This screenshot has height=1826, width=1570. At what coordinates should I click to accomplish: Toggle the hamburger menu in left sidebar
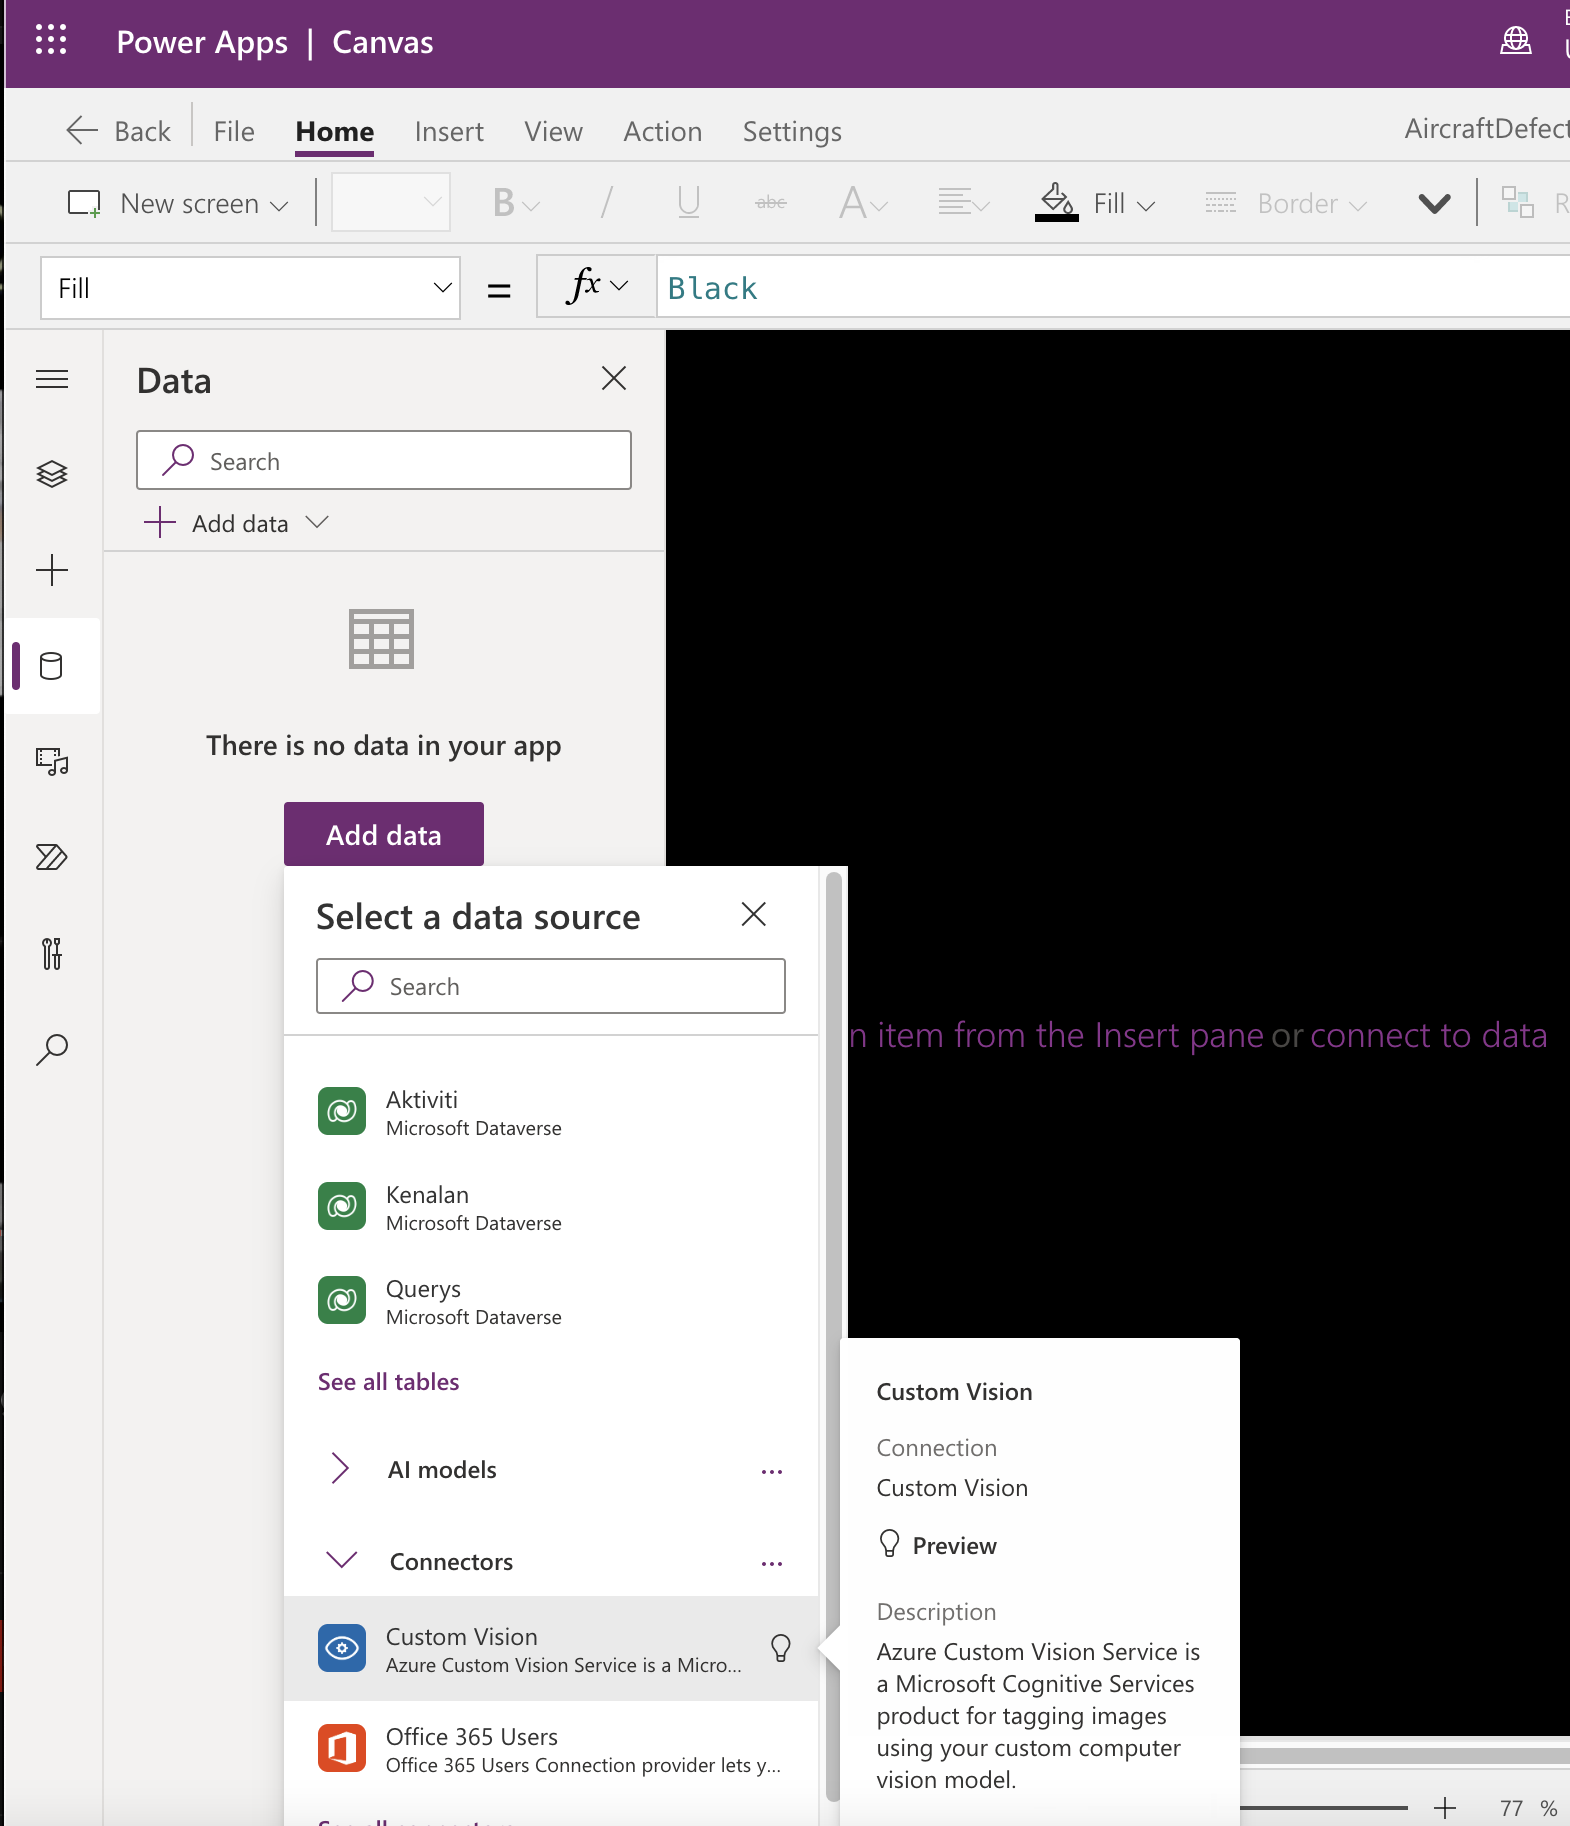click(52, 379)
